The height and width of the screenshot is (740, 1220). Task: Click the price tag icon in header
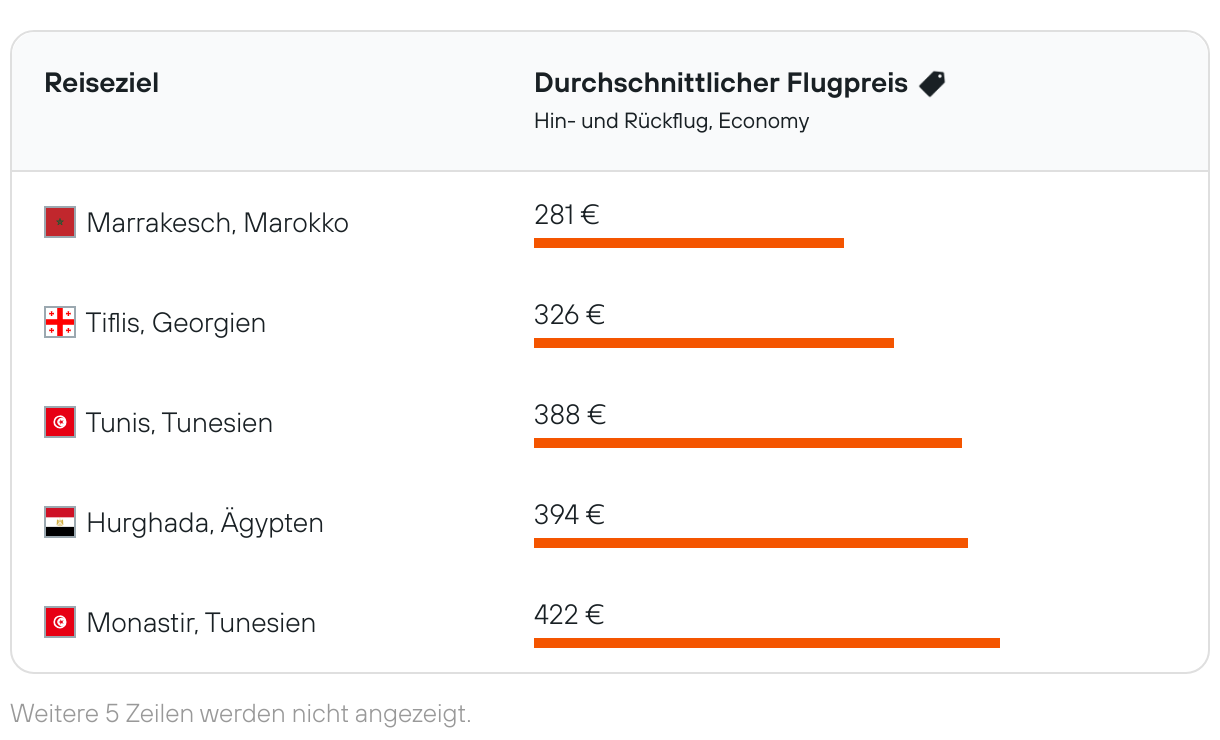(932, 84)
